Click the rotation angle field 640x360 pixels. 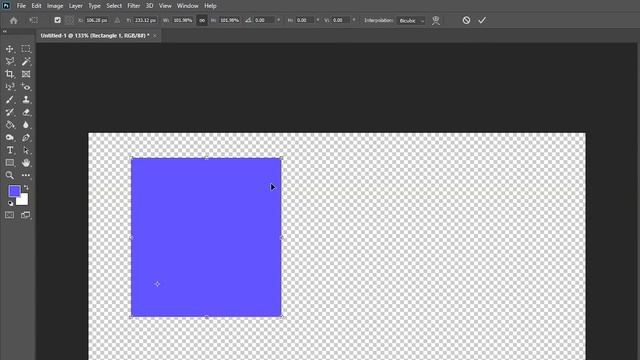(264, 20)
